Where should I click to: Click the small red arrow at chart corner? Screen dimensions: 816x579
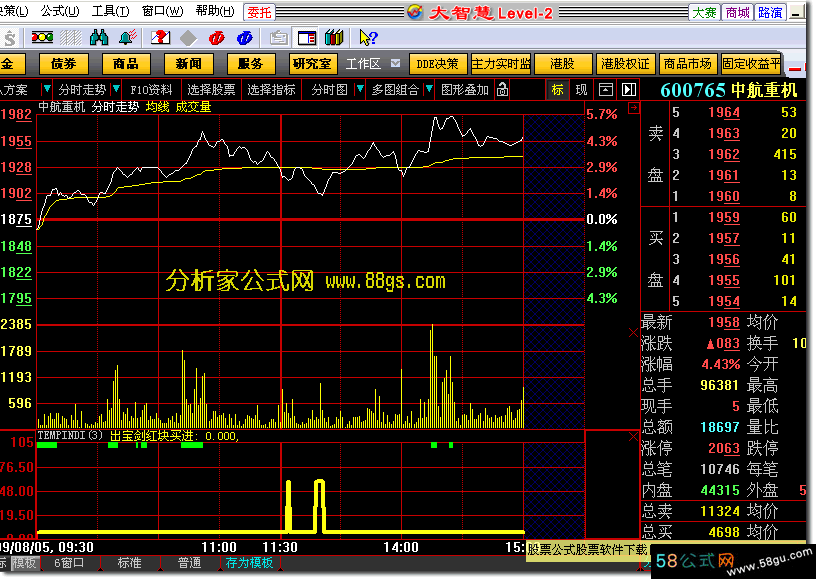coord(634,108)
